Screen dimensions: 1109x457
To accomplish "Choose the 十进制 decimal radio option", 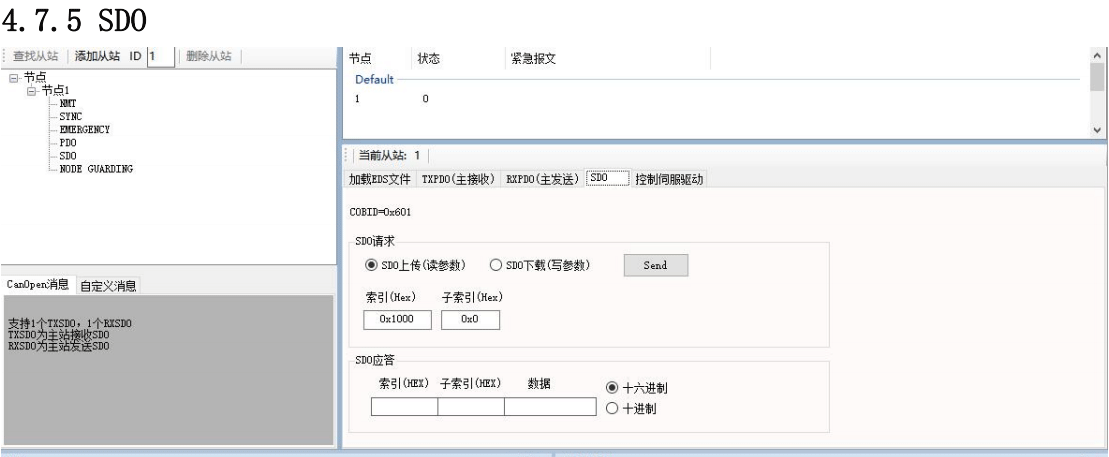I will (612, 409).
